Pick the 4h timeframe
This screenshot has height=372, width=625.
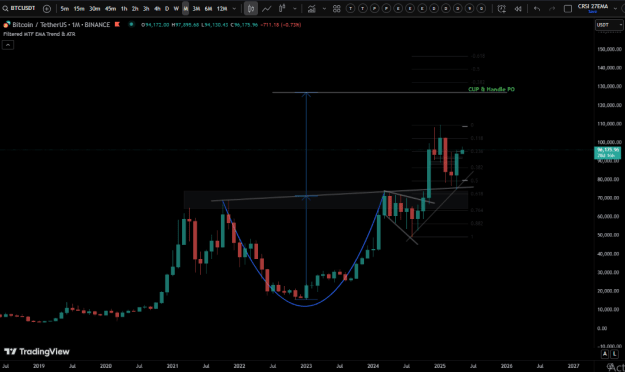coord(157,8)
